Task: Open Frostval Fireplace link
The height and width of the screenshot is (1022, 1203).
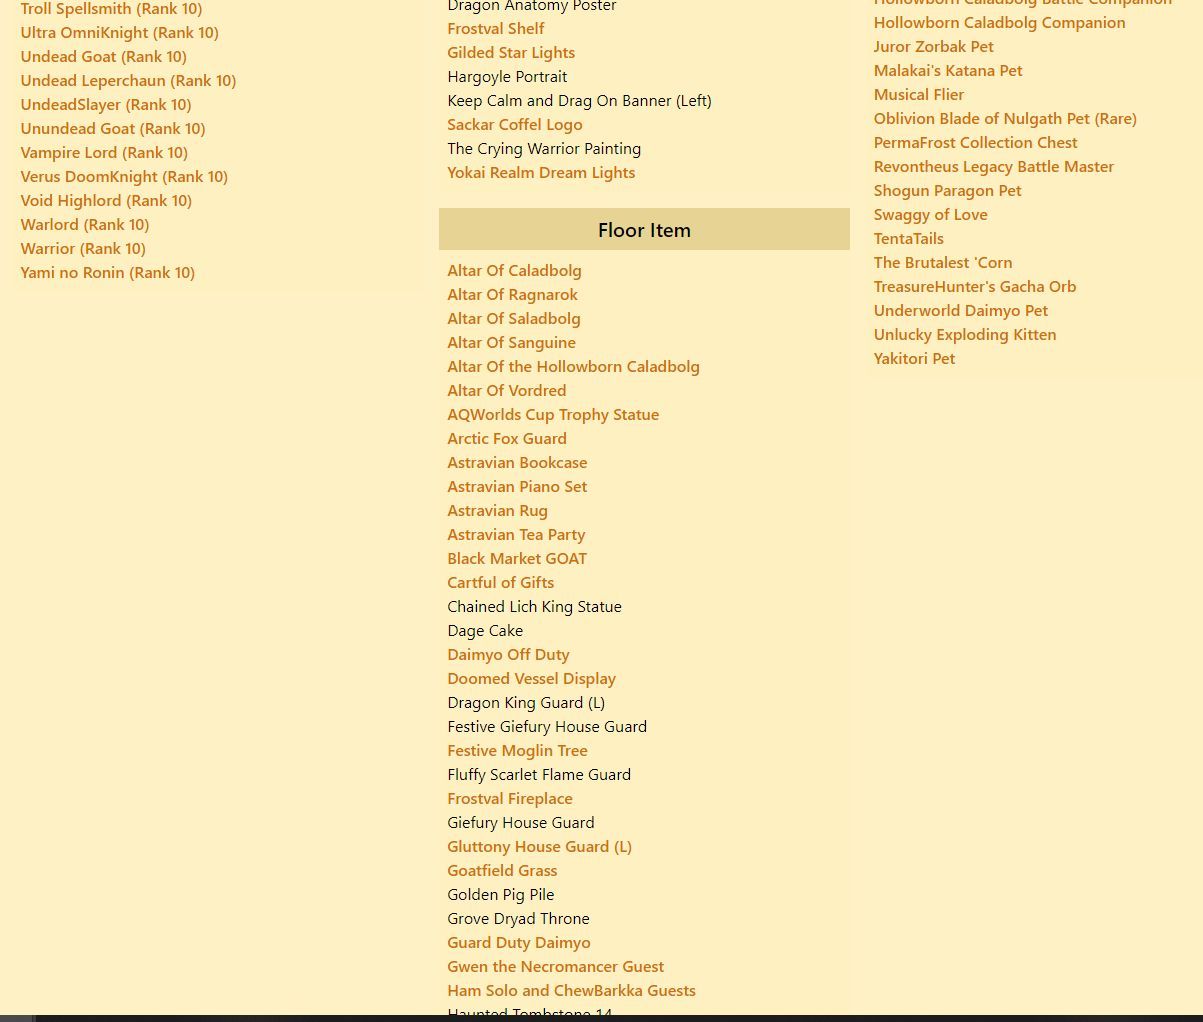Action: [510, 798]
